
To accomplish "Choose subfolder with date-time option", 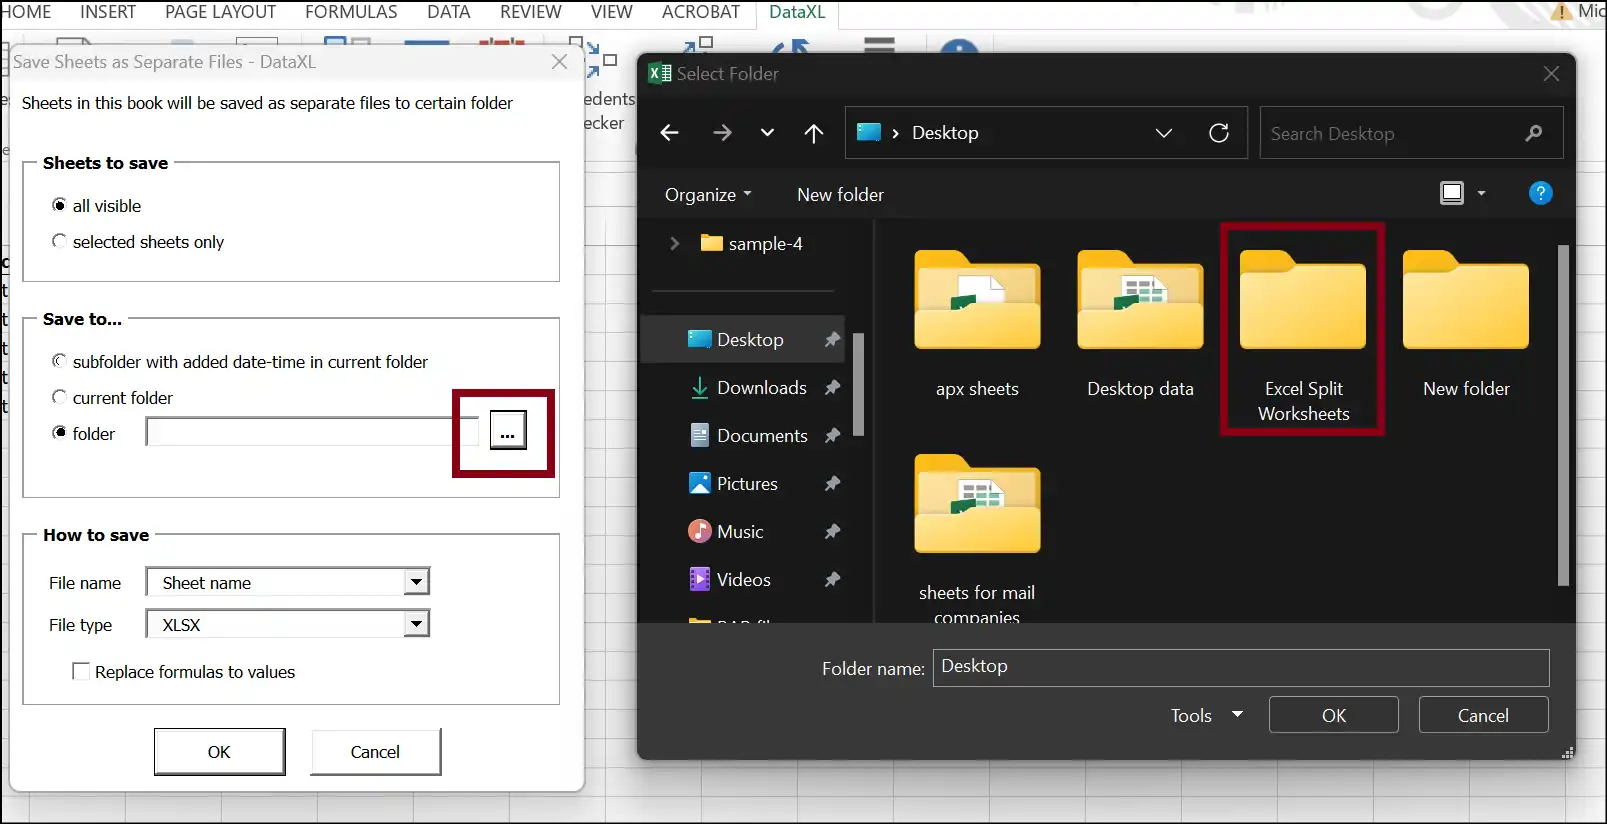I will (240, 362).
